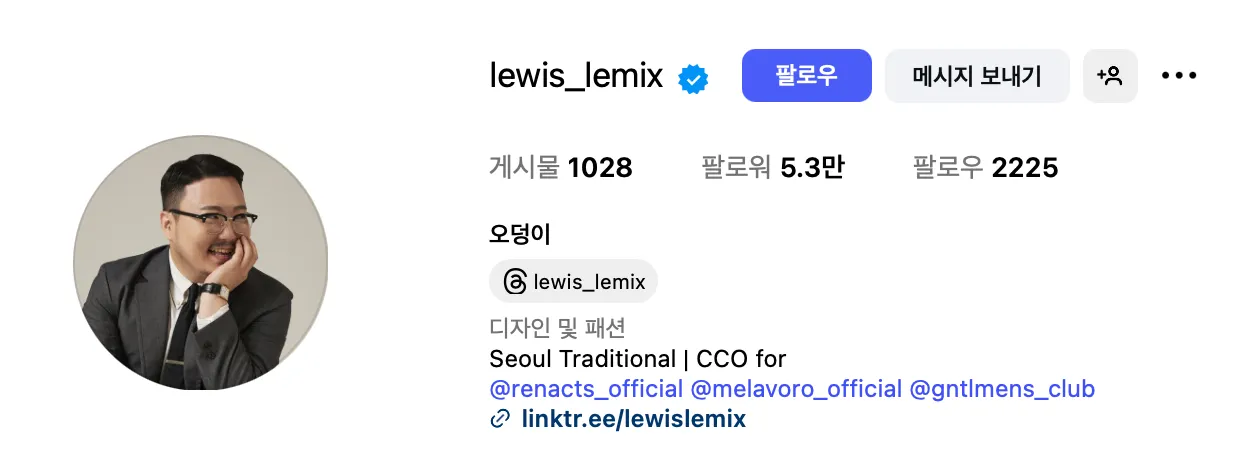This screenshot has height=454, width=1246.
Task: Select the 게시물 1028 posts count
Action: pyautogui.click(x=561, y=168)
